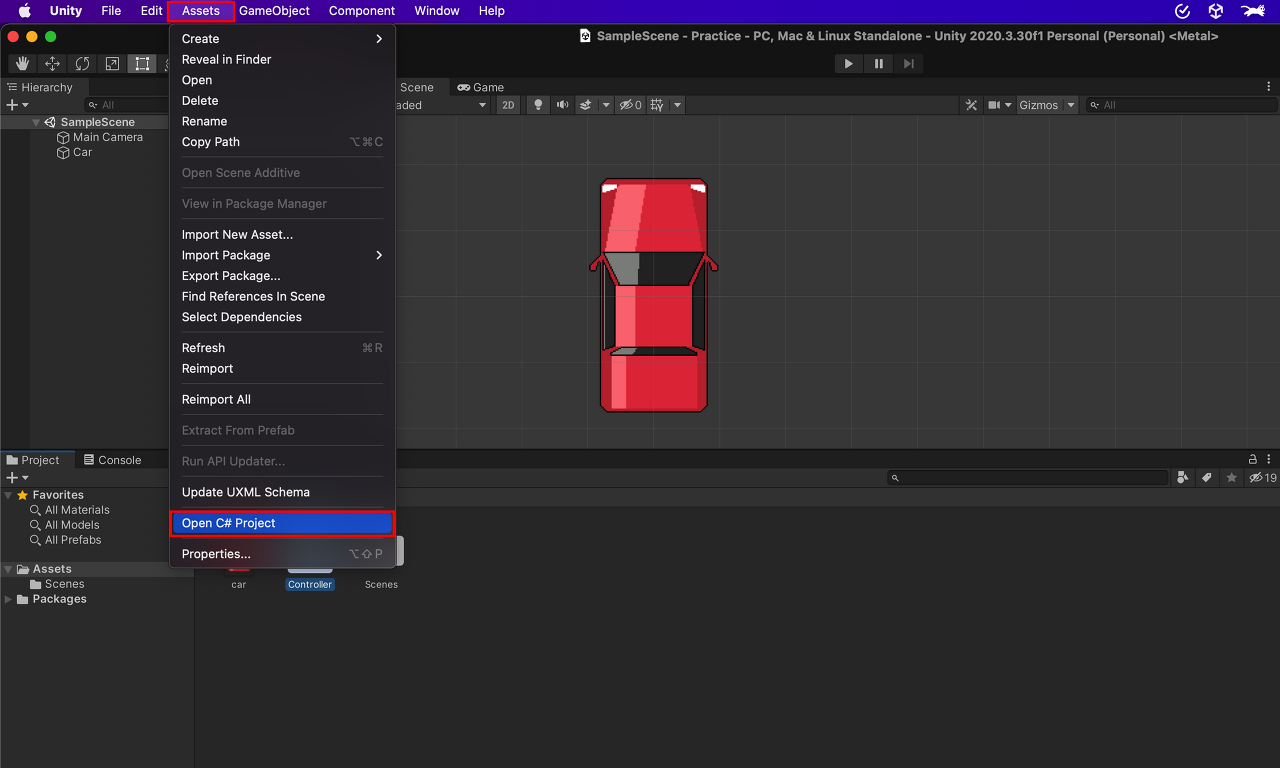
Task: Collapse the SampleScene hierarchy tree
Action: [36, 122]
